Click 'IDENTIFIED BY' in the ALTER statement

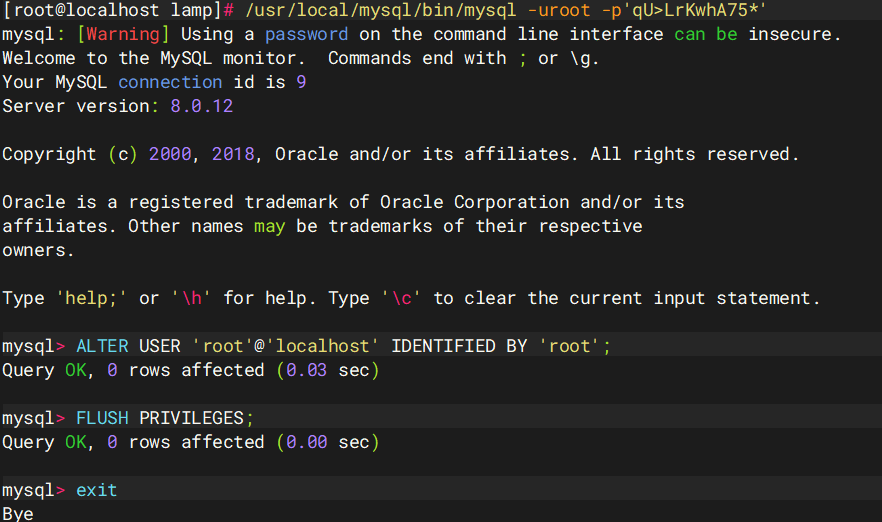pos(460,346)
